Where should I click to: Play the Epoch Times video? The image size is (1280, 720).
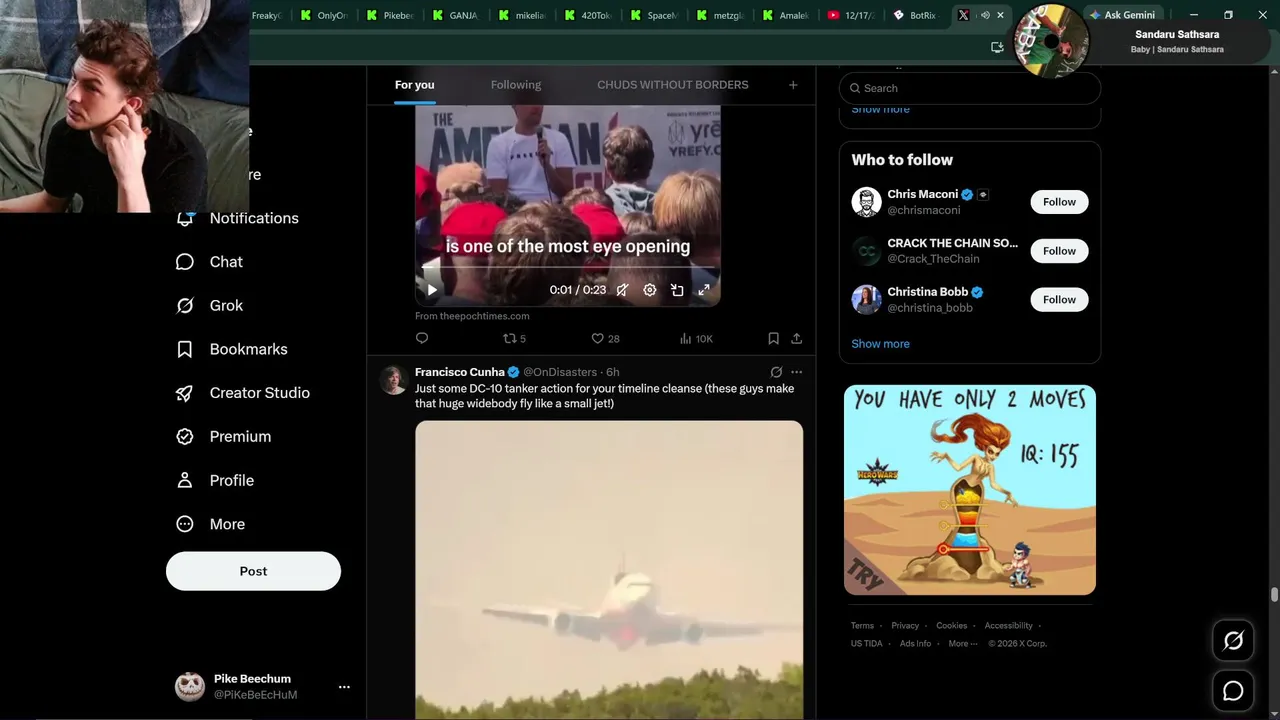(432, 290)
